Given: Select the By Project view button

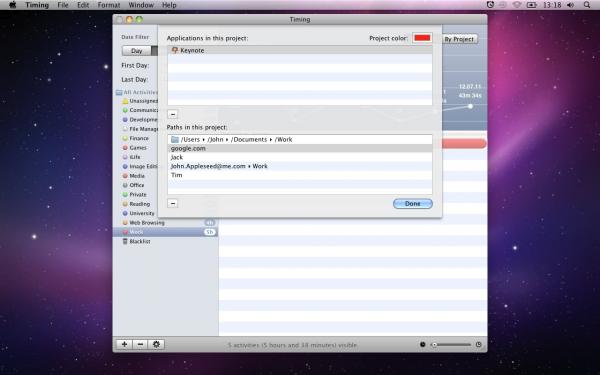Looking at the screenshot, I should 460,39.
